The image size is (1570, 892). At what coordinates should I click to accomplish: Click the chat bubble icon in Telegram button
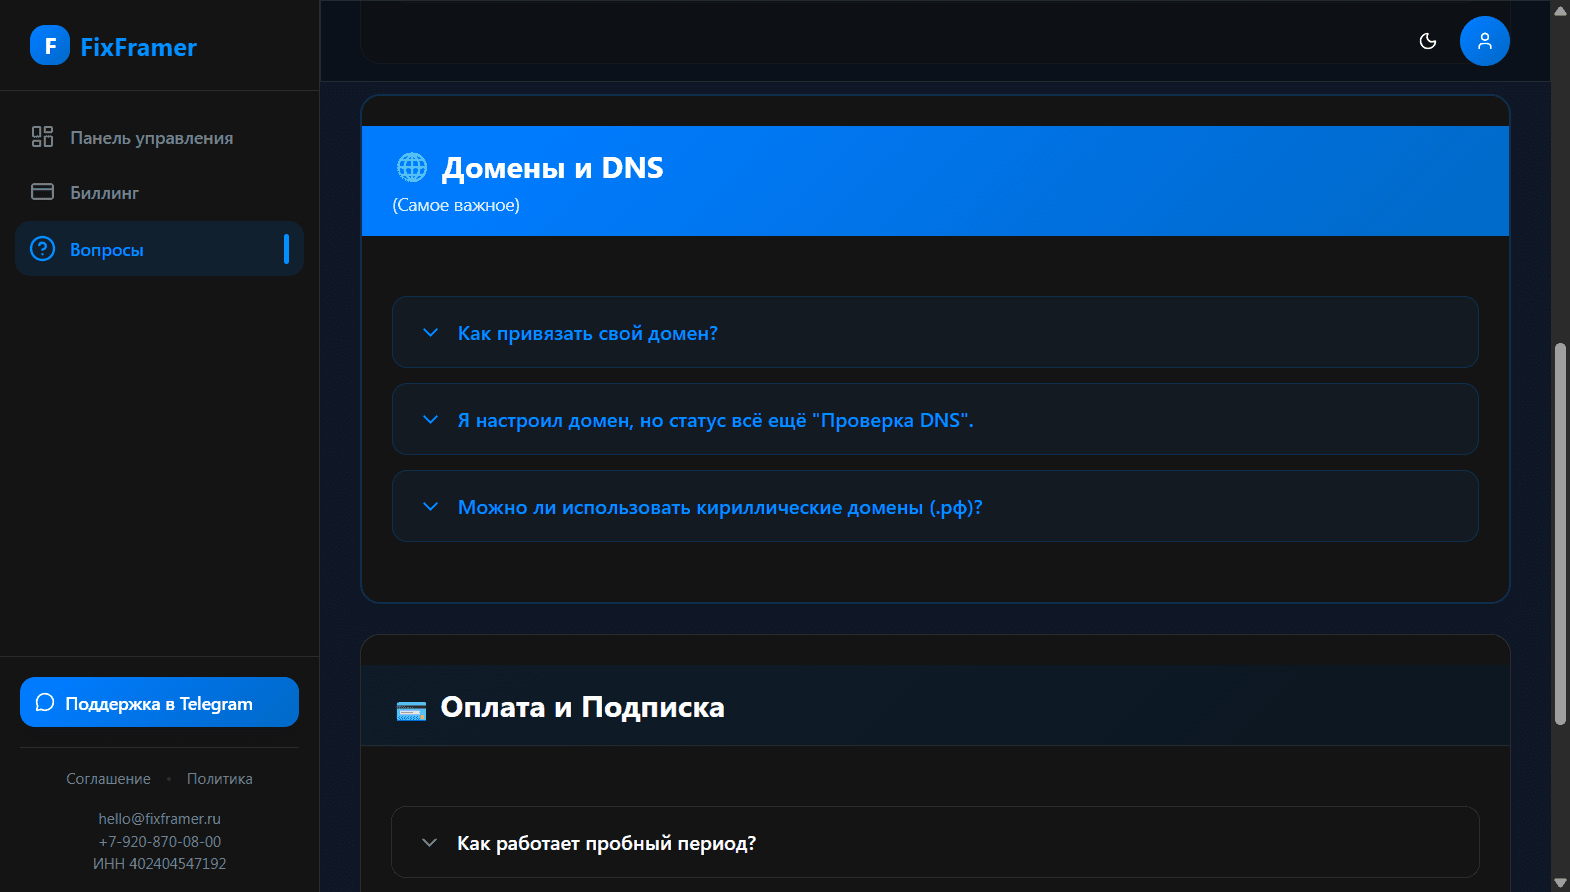(x=45, y=703)
